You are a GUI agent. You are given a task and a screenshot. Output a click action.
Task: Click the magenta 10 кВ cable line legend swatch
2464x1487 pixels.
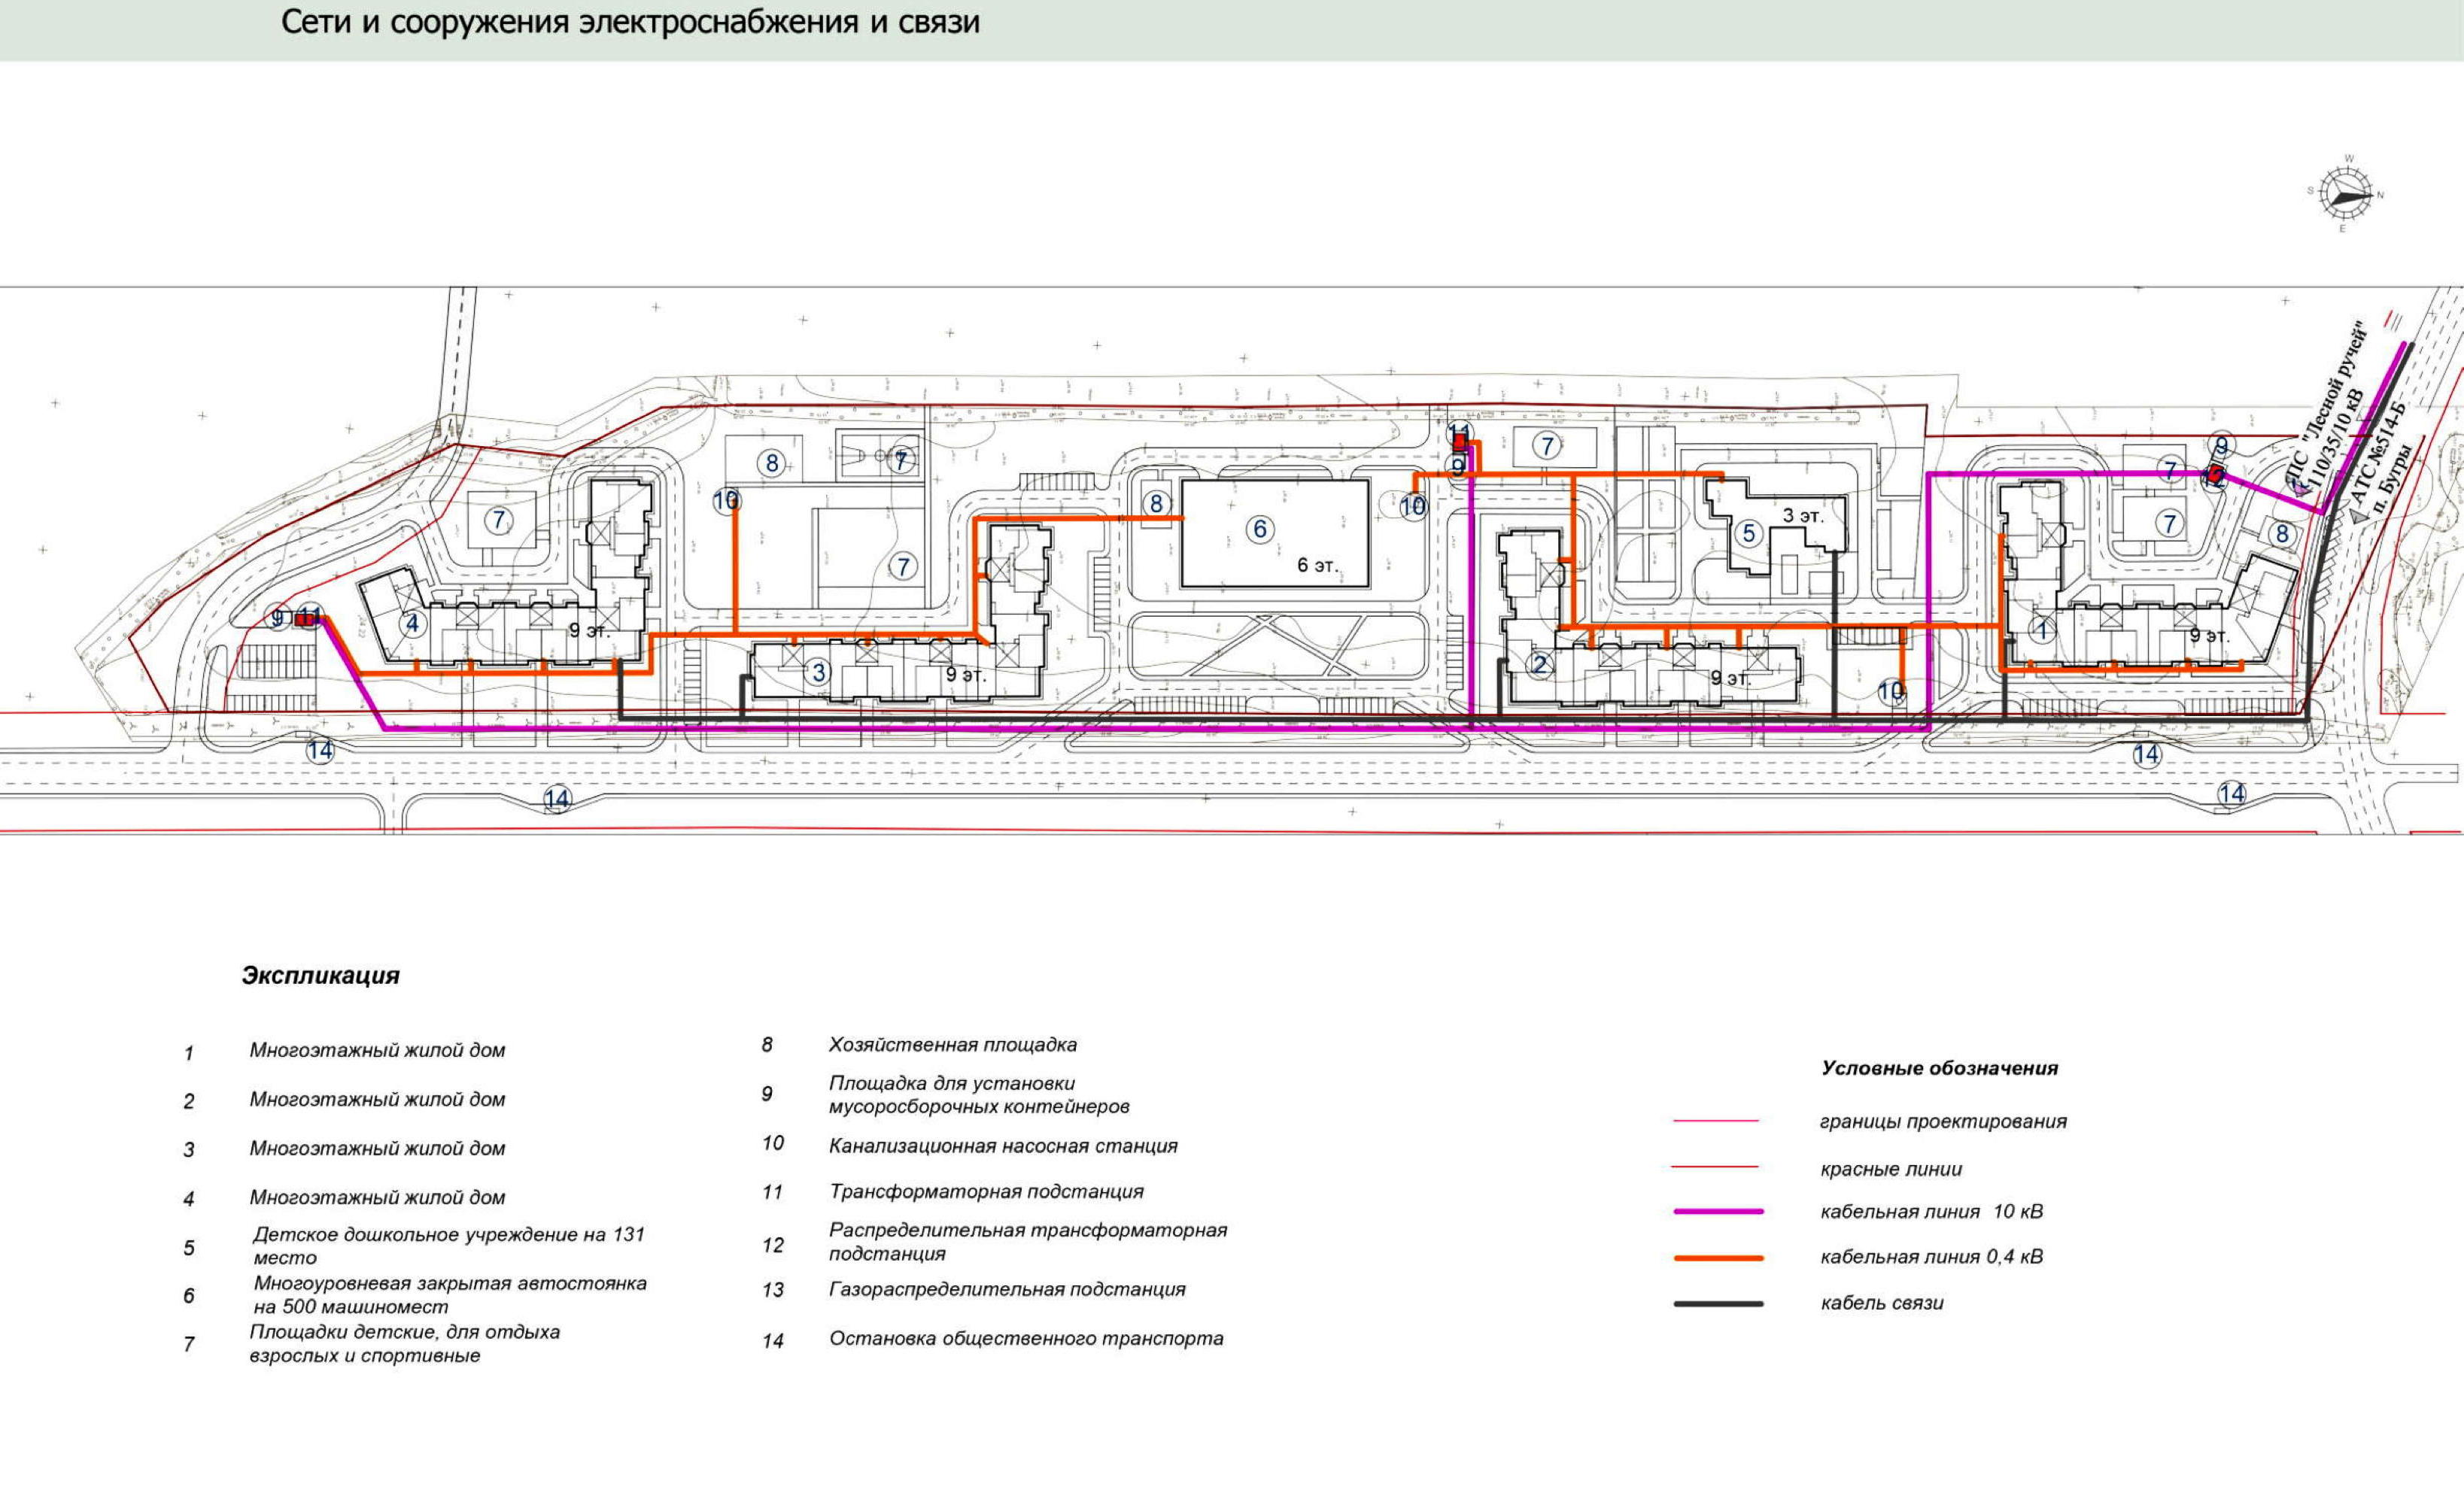(1718, 1211)
